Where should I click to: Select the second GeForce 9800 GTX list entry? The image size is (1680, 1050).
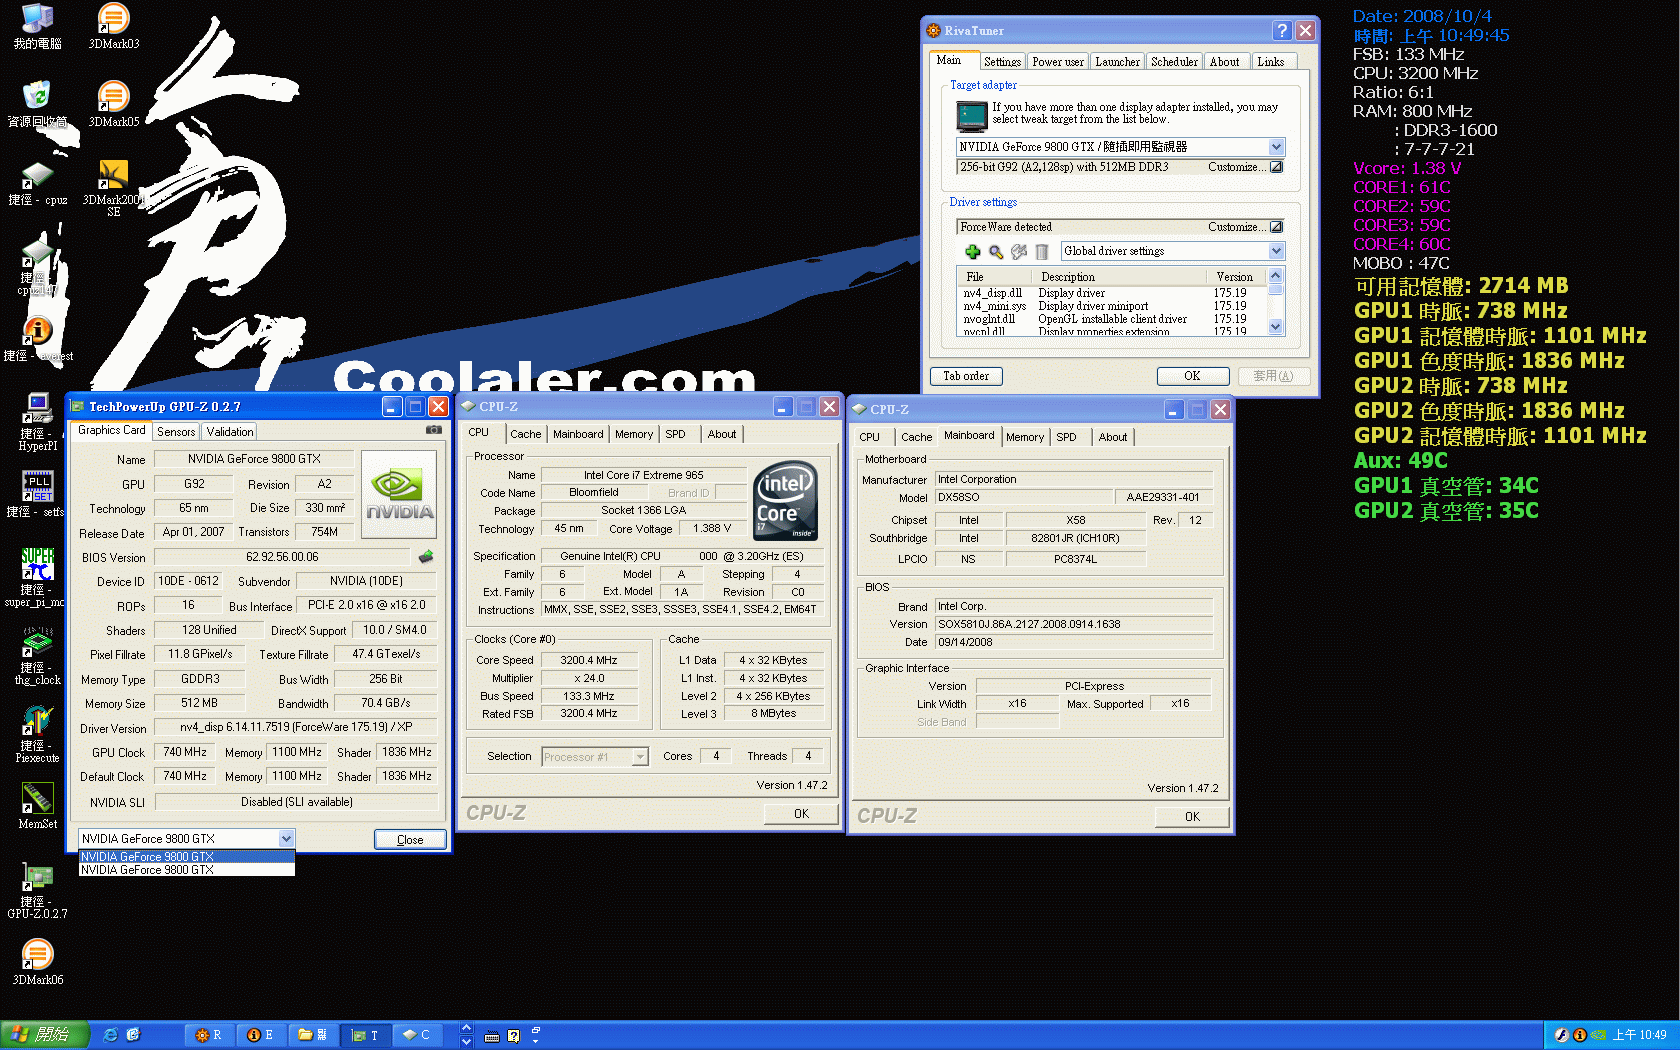click(187, 870)
